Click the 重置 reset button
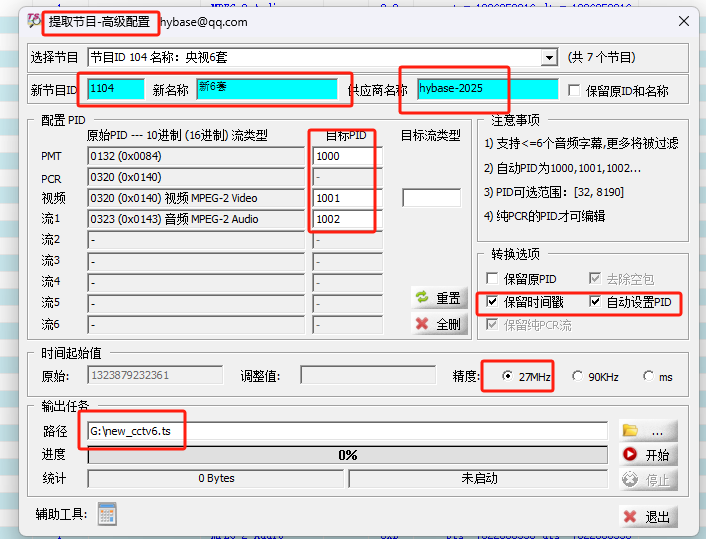Viewport: 706px width, 539px height. point(438,298)
